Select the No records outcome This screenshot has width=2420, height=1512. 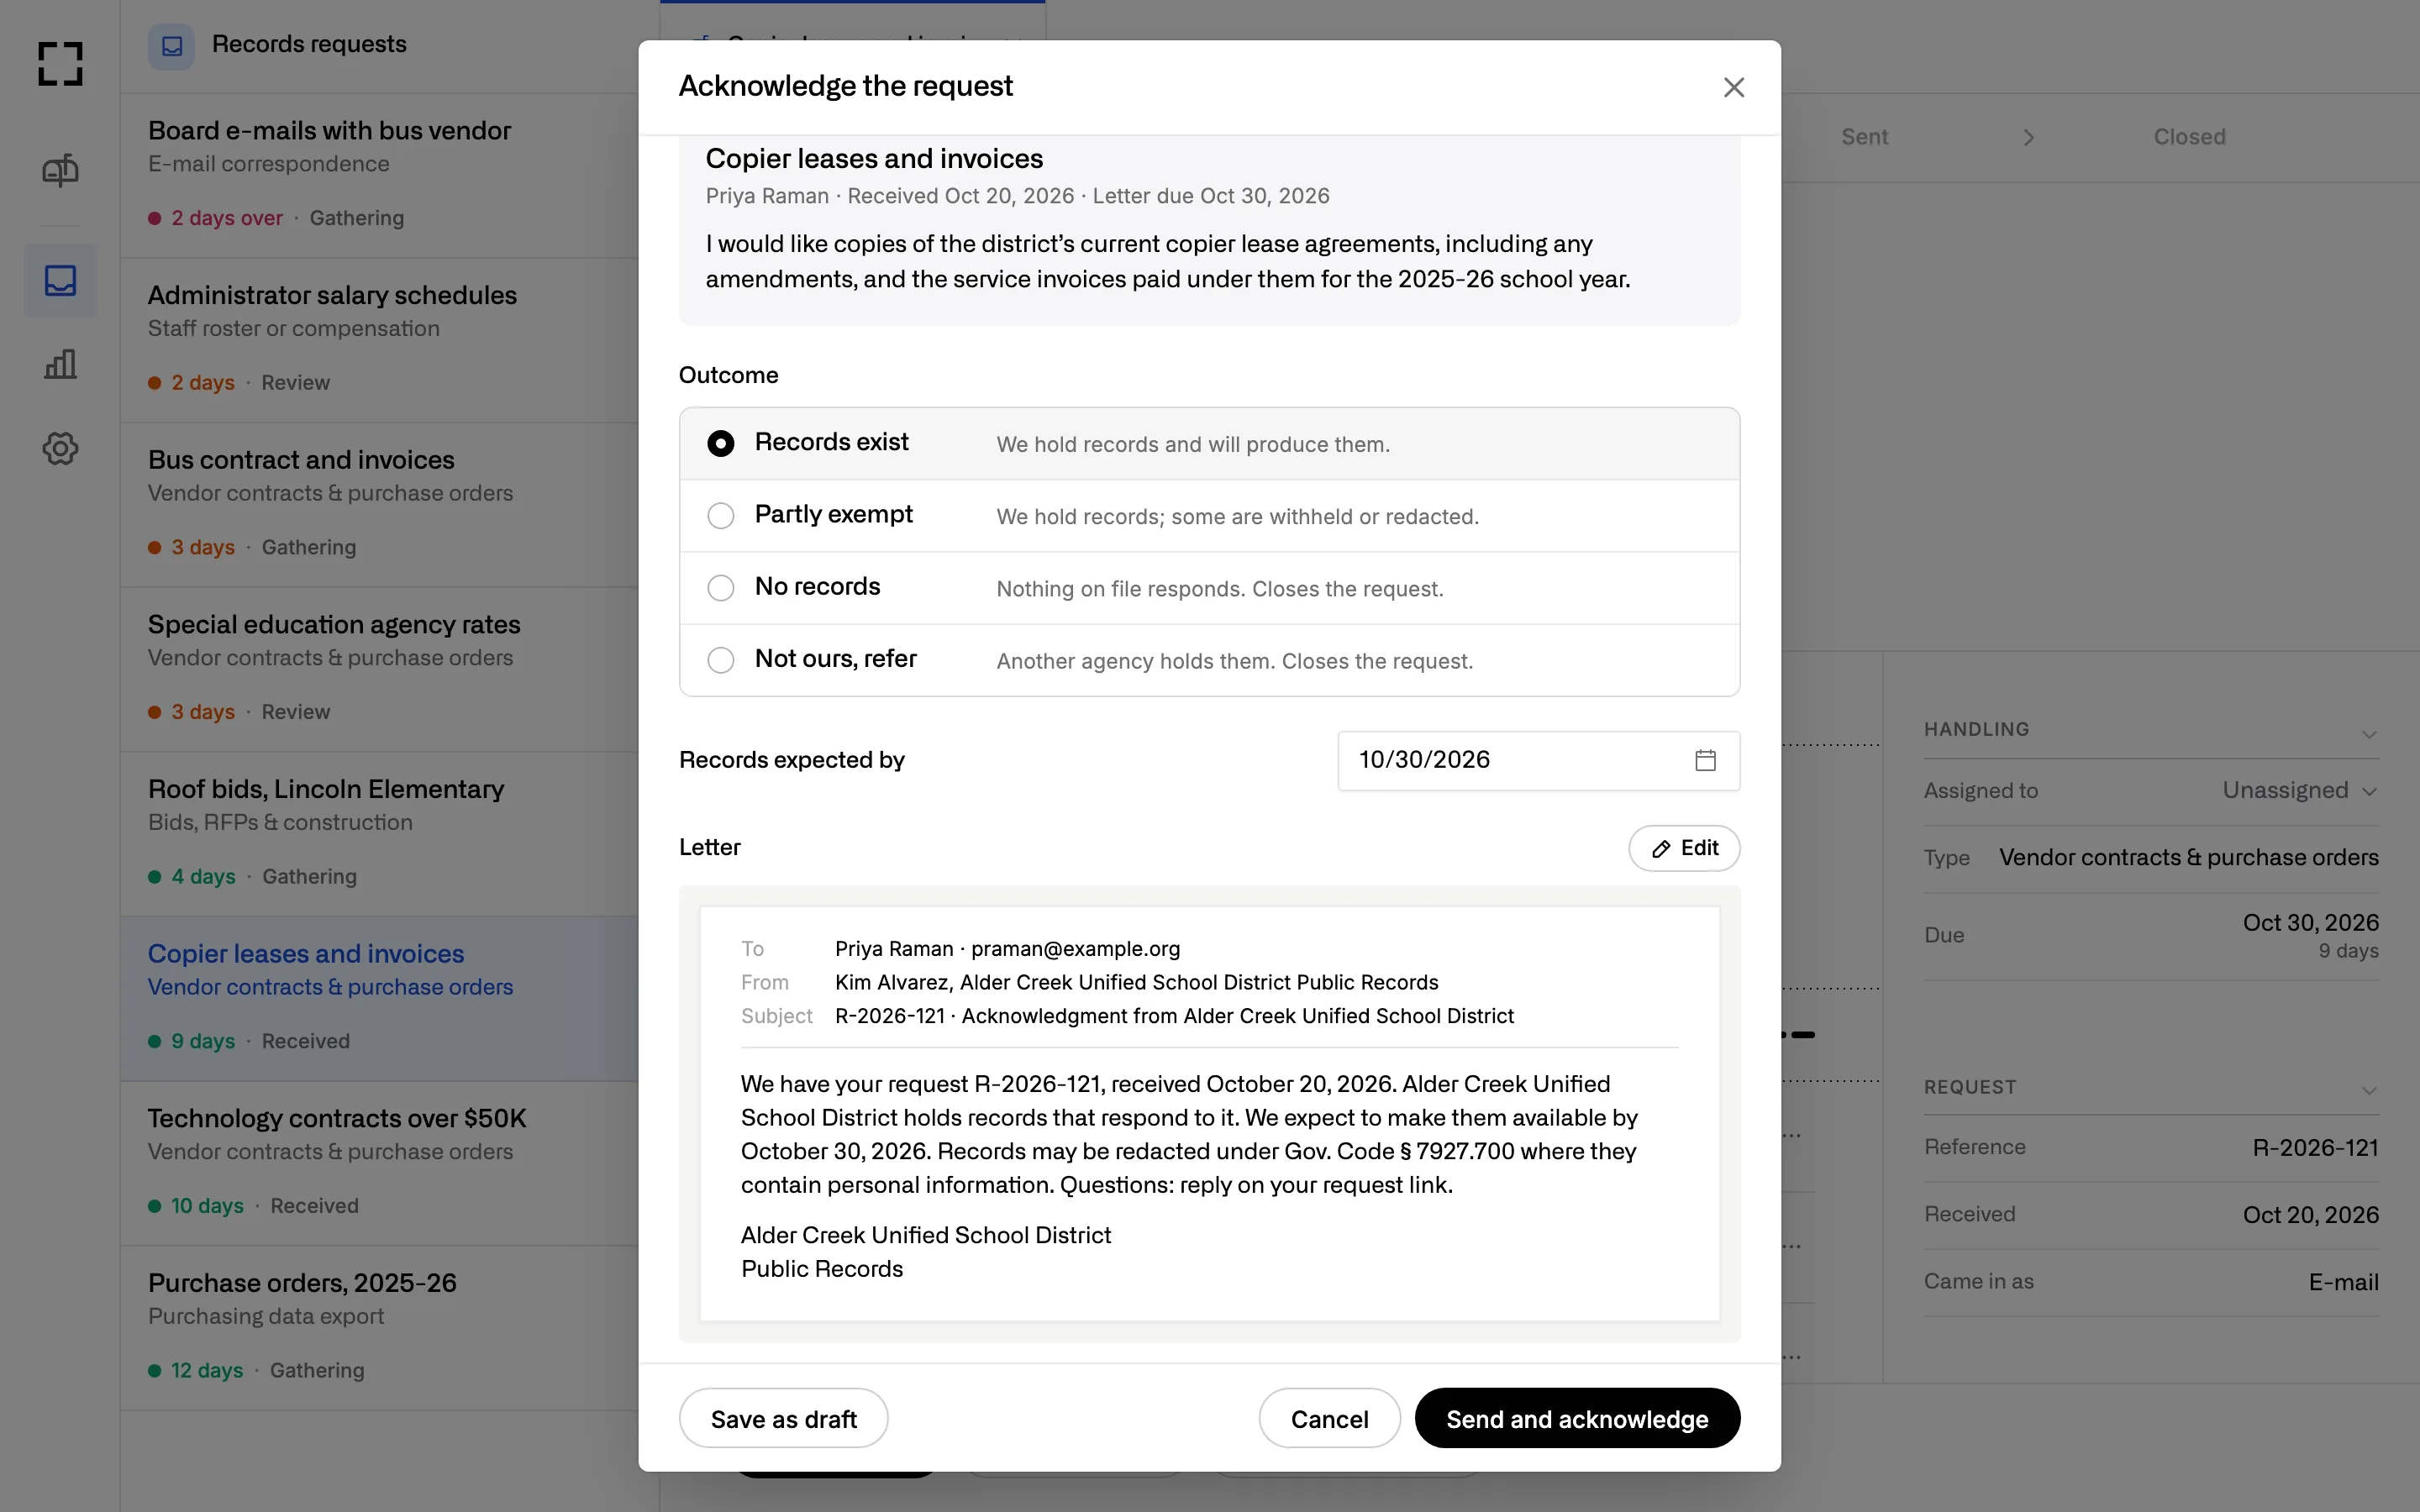(1209, 588)
